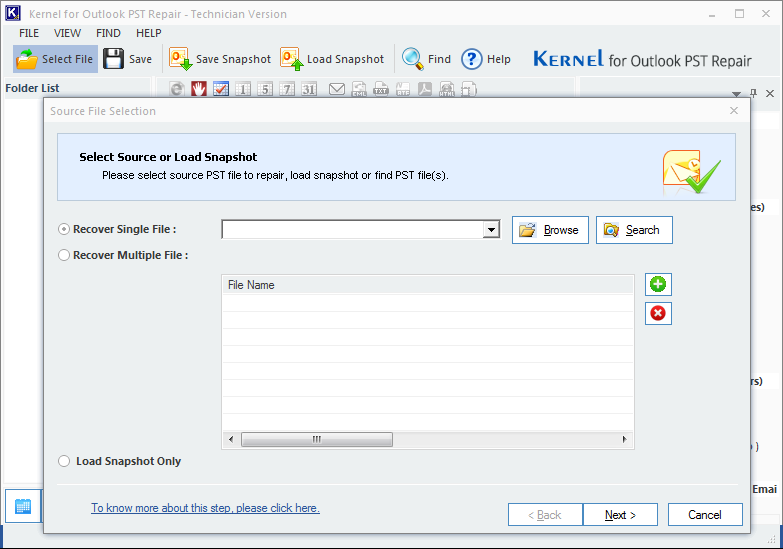Click the Cancel button
783x549 pixels.
click(705, 515)
